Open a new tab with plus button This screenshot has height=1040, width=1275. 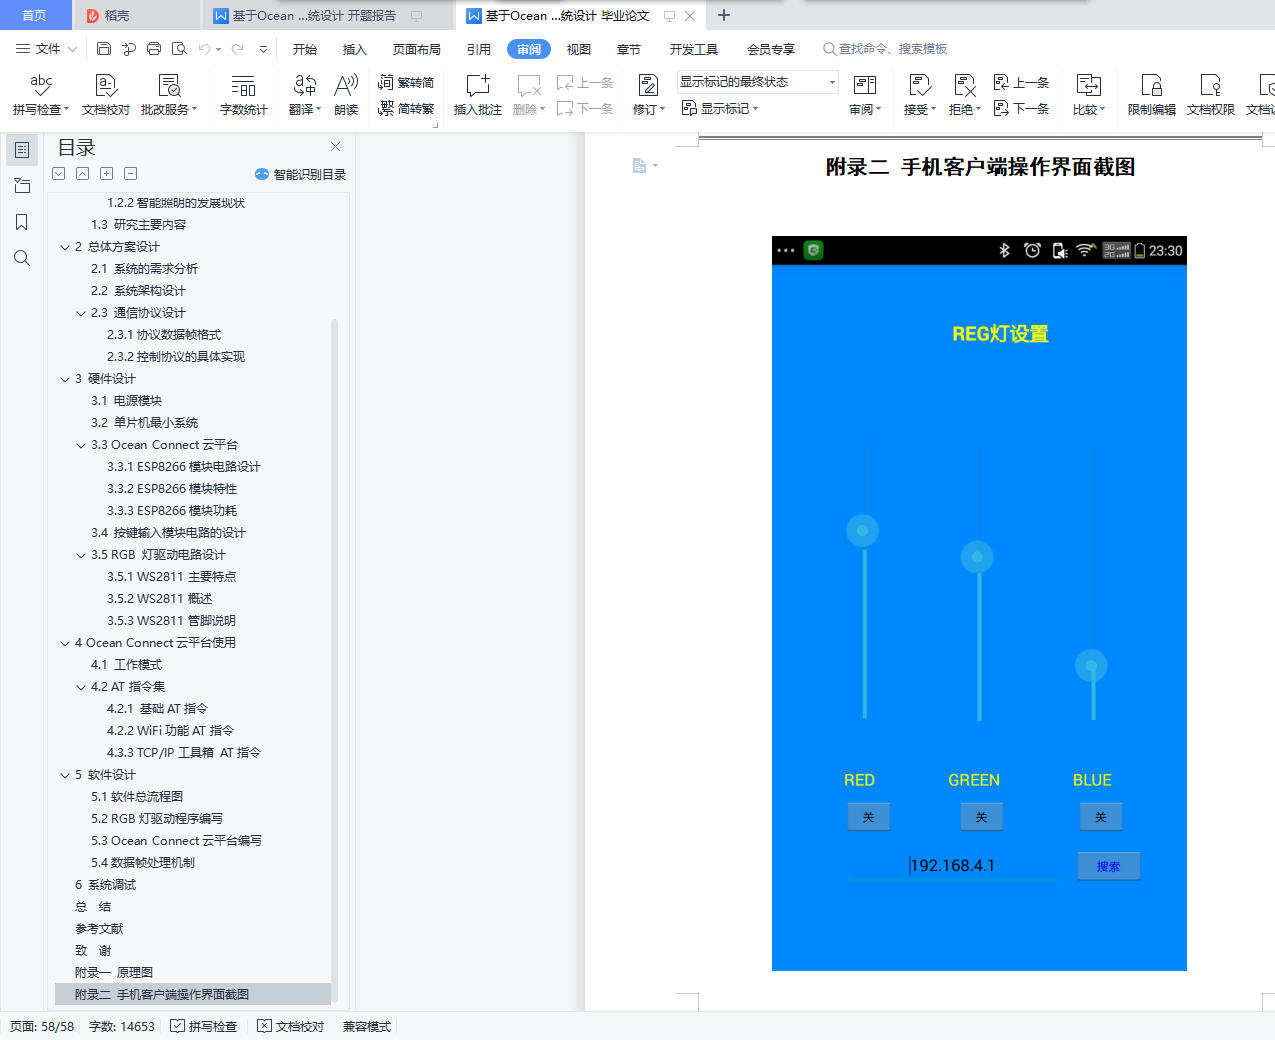point(724,15)
